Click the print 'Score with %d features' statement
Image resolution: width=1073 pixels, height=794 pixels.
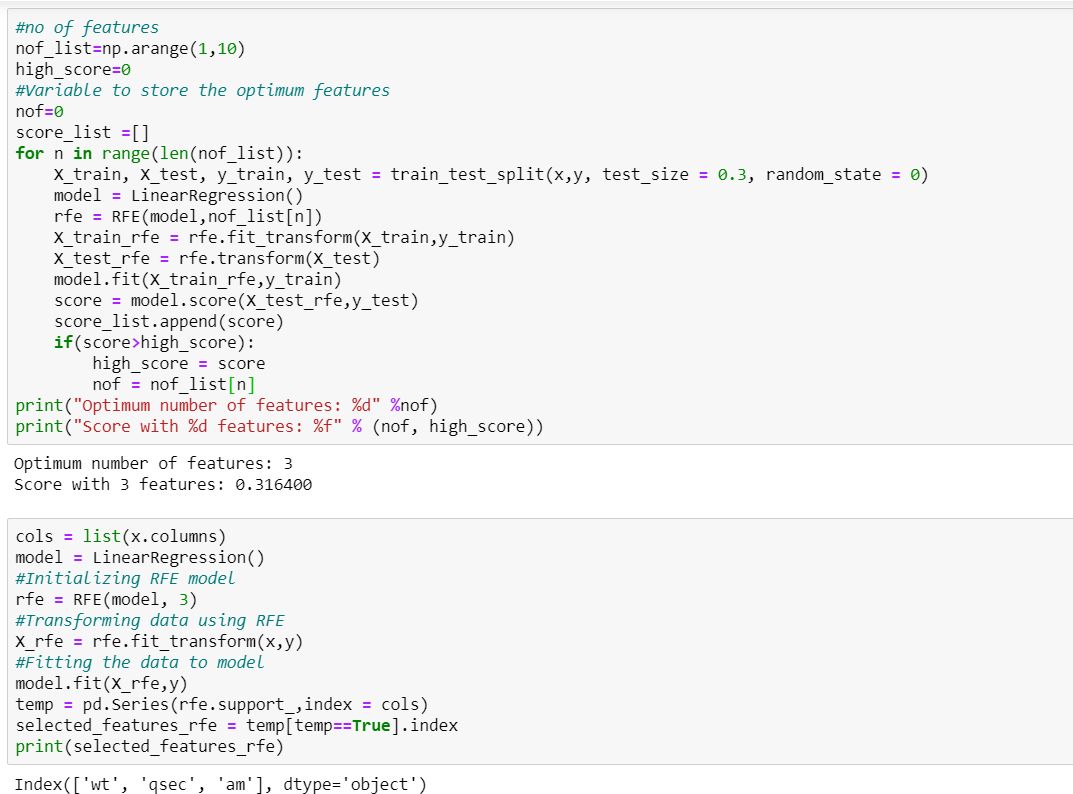click(x=279, y=426)
